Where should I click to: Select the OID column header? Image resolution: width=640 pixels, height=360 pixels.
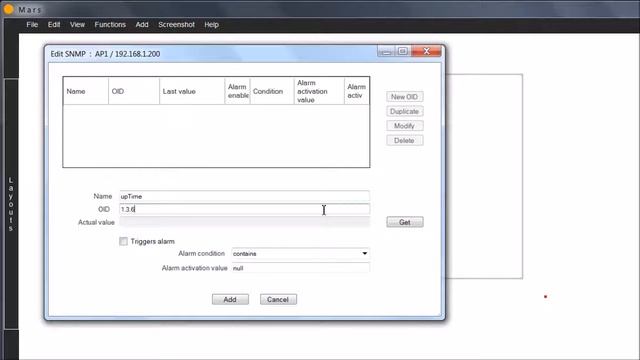click(x=134, y=91)
